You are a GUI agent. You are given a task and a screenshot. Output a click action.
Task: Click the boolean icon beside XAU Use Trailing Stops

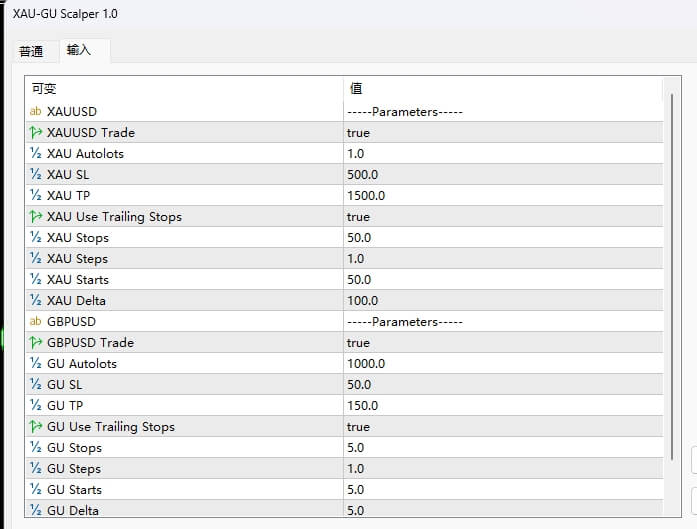point(36,216)
